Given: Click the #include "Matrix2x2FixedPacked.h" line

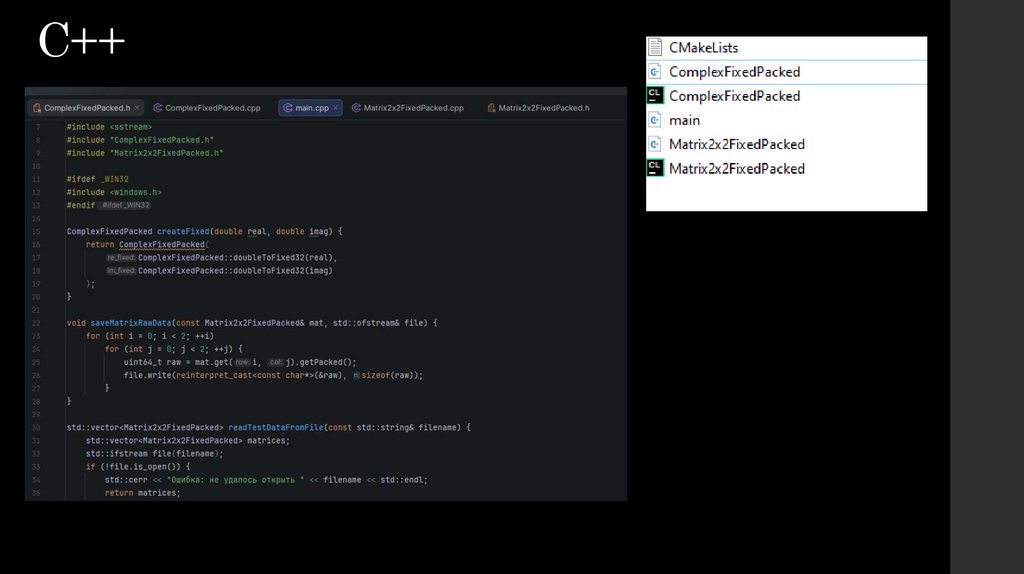Looking at the screenshot, I should (x=145, y=153).
